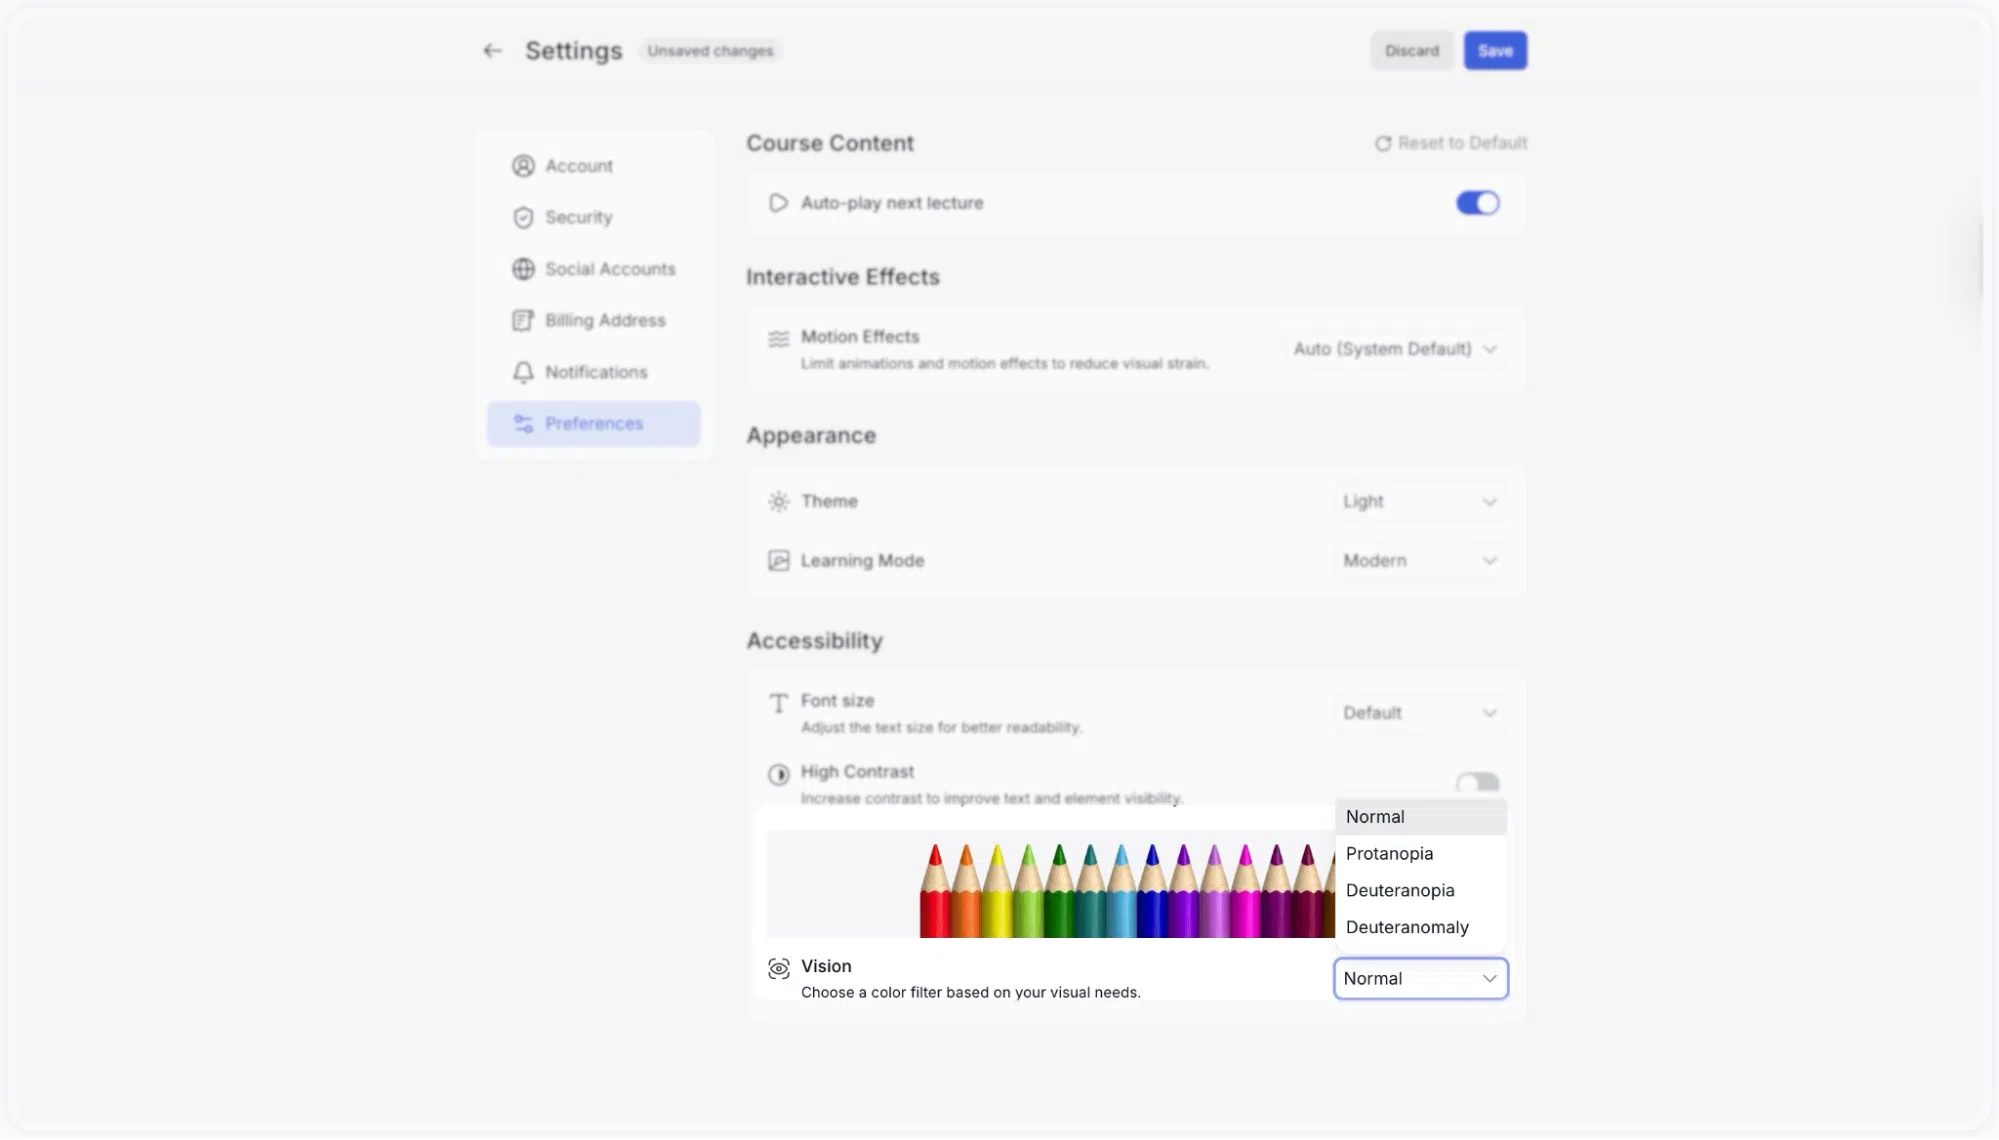This screenshot has width=1999, height=1140.
Task: Select Normal in the vision options list
Action: click(x=1420, y=817)
